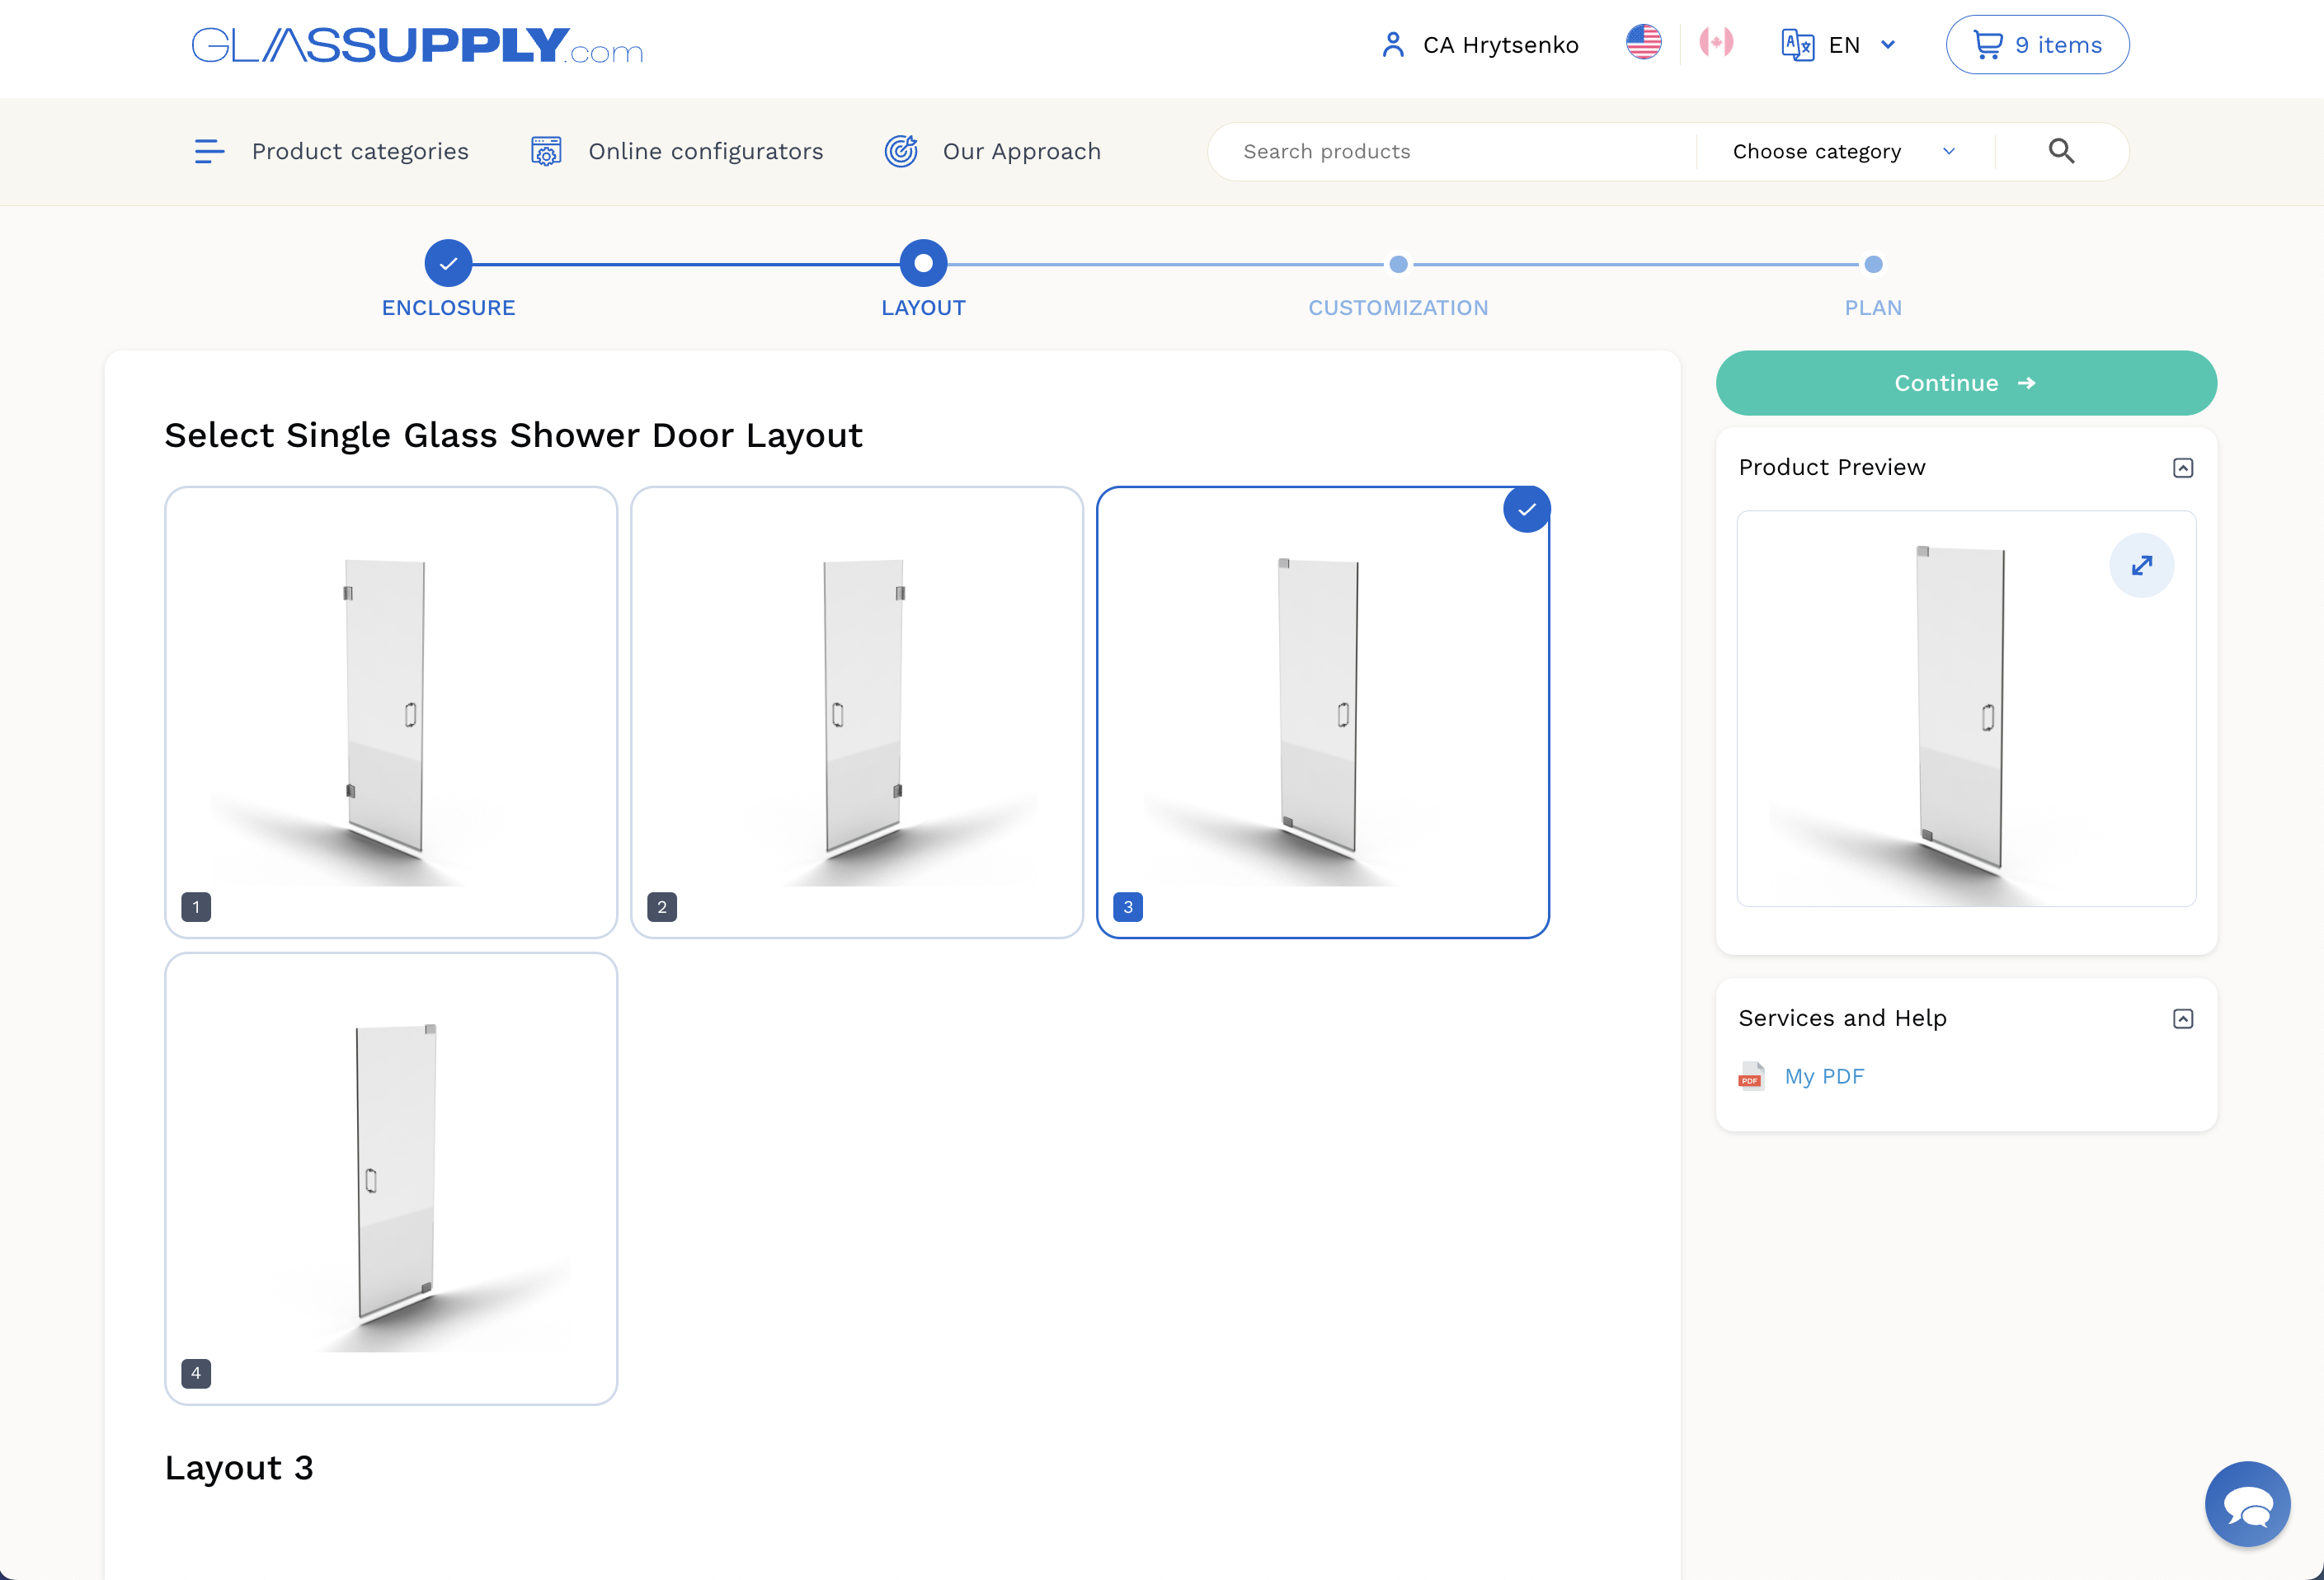Viewport: 2324px width, 1580px height.
Task: Click the Continue button
Action: (x=1966, y=383)
